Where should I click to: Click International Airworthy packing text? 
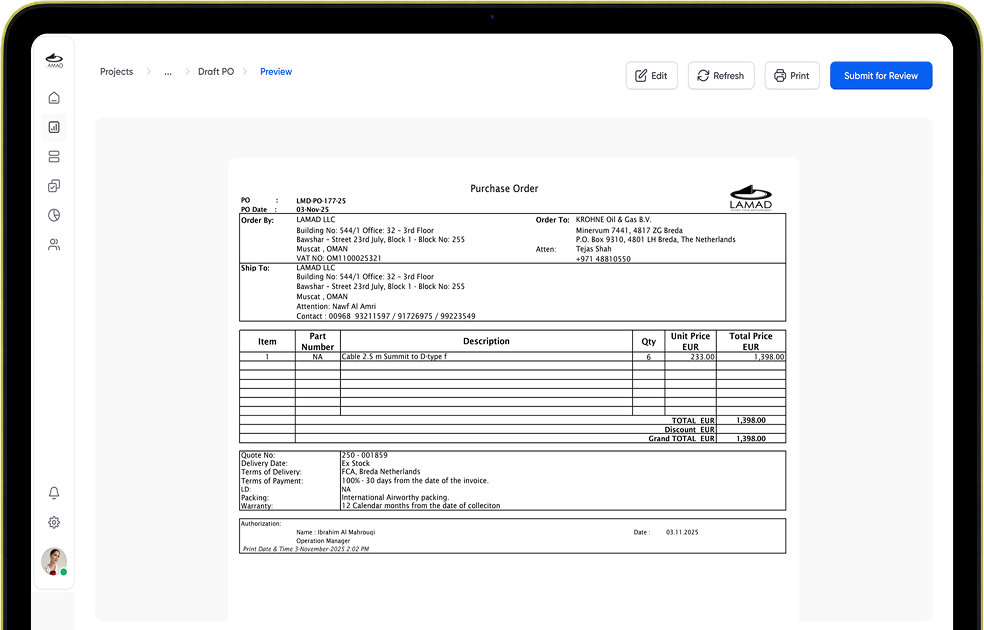395,498
